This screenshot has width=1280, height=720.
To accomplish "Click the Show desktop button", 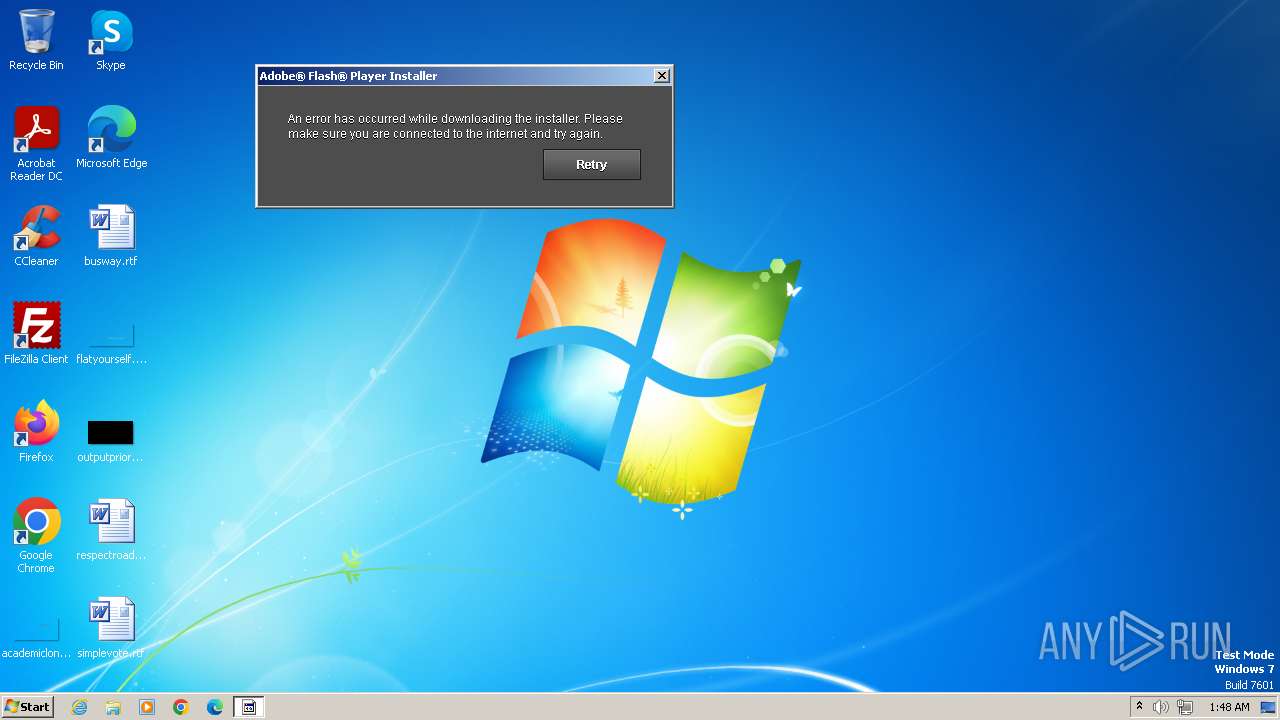I will (1268, 707).
